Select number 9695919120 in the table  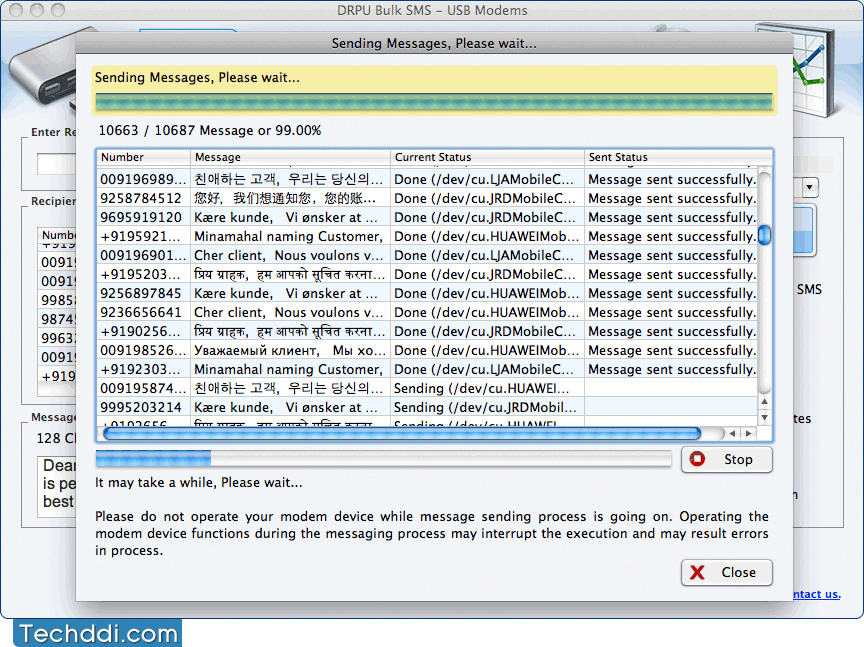(x=141, y=217)
